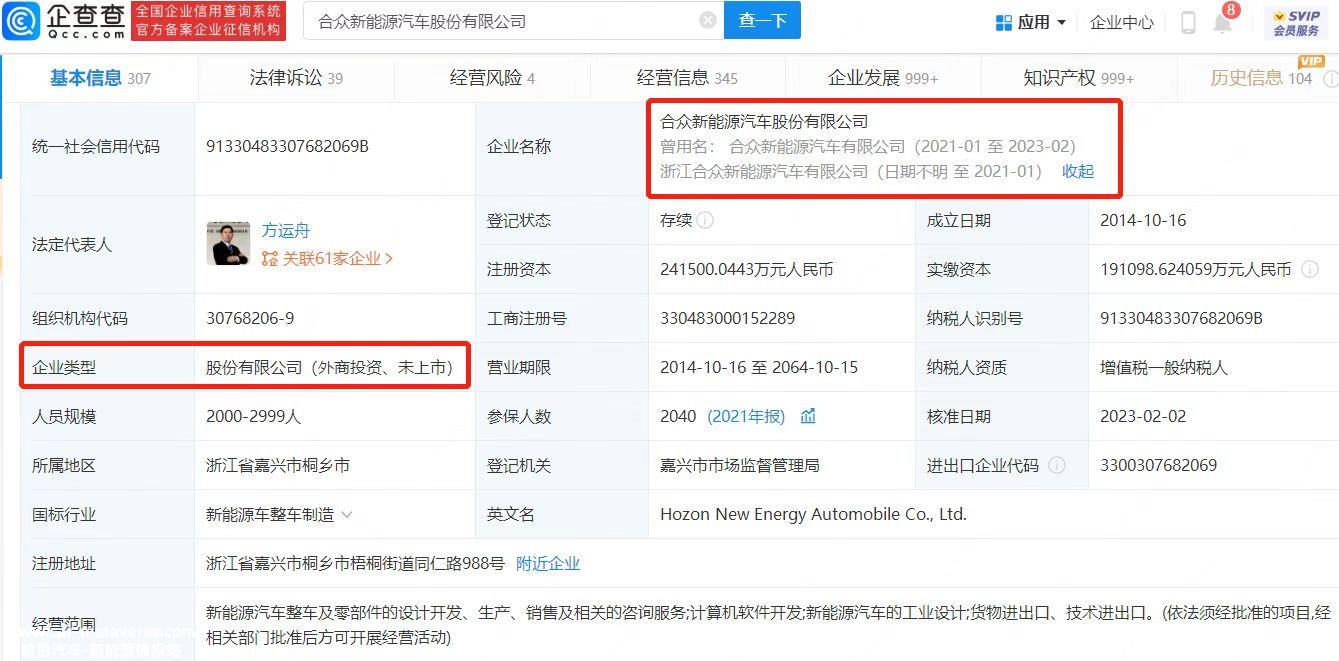Screen dimensions: 1339x661
Task: Click 嘉兴市市场监督管理局 registration authority
Action: pos(740,465)
